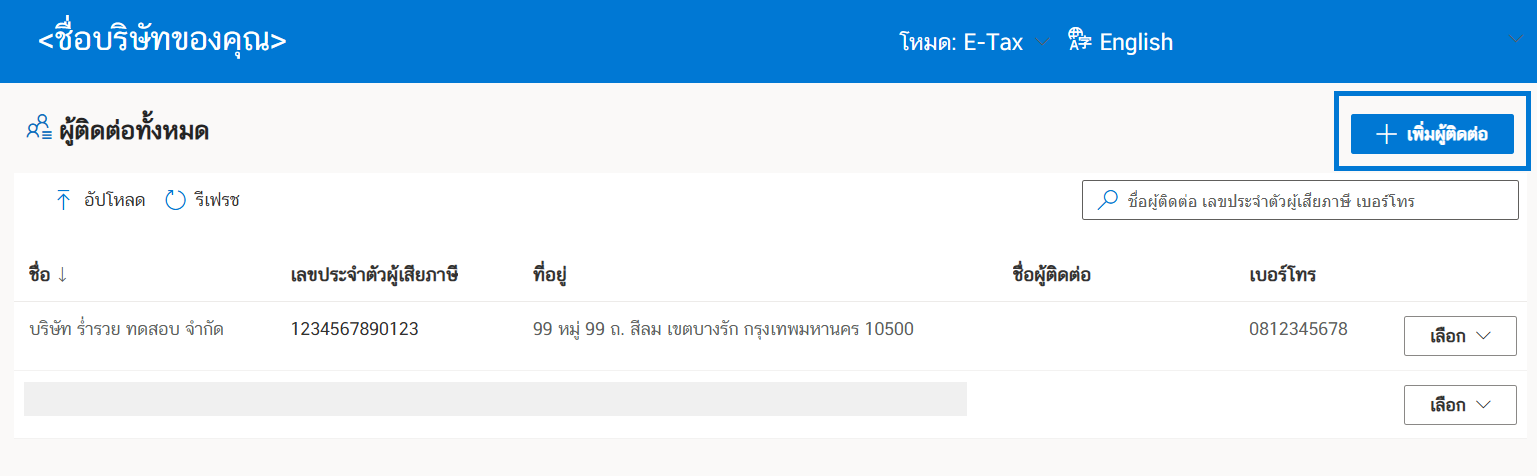Screen dimensions: 1537x476
Task: Click the sort arrow next to ชื่อ
Action: point(62,275)
